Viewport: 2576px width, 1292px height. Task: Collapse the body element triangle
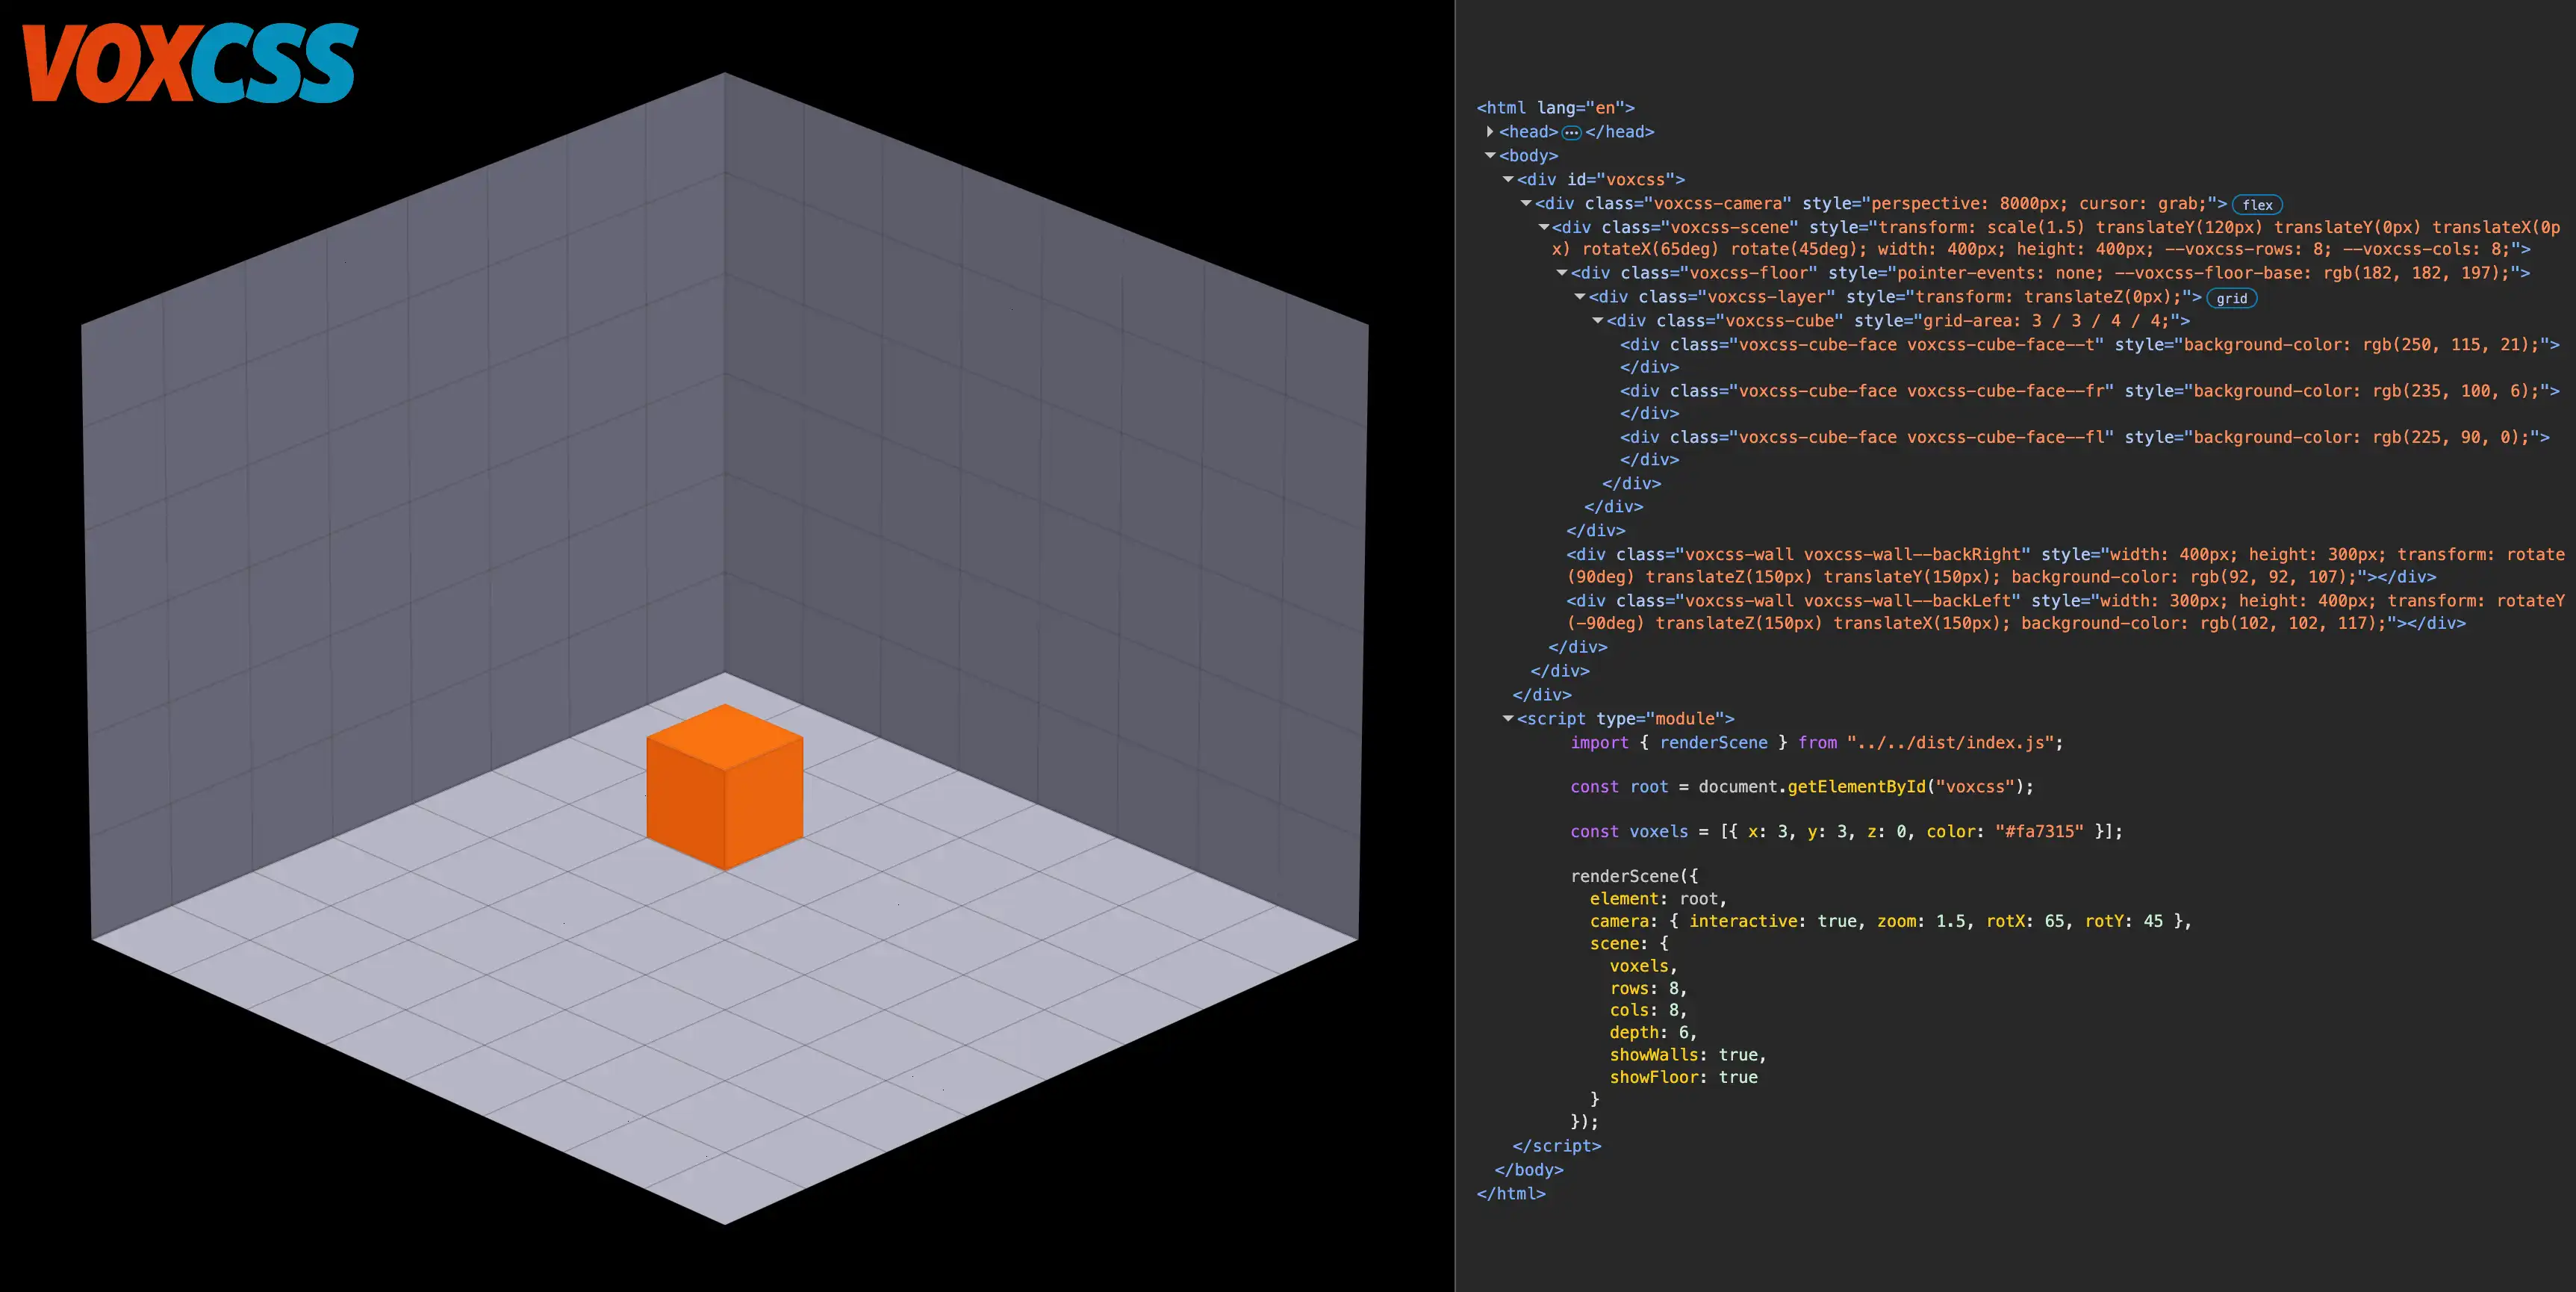click(x=1490, y=156)
